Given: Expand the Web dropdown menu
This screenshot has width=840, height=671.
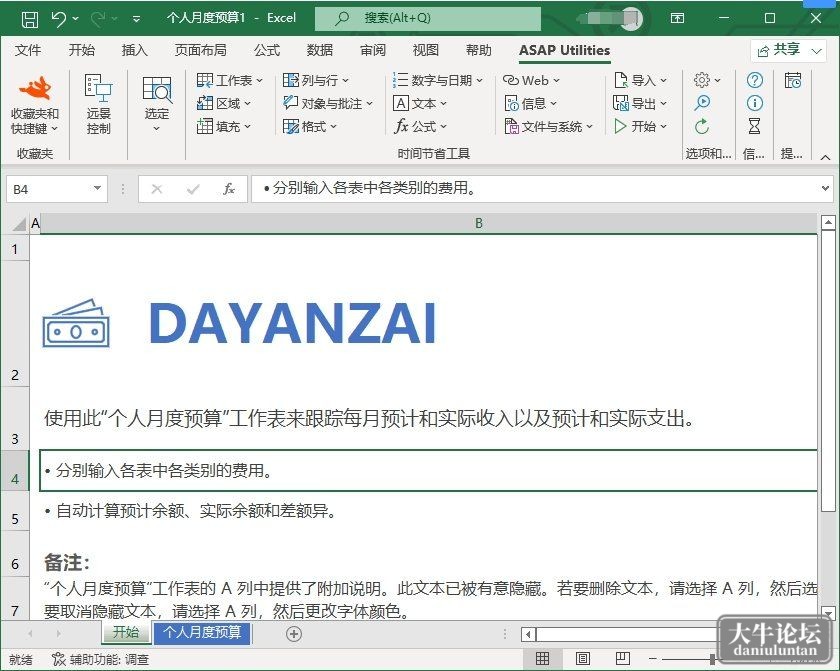Looking at the screenshot, I should (531, 80).
